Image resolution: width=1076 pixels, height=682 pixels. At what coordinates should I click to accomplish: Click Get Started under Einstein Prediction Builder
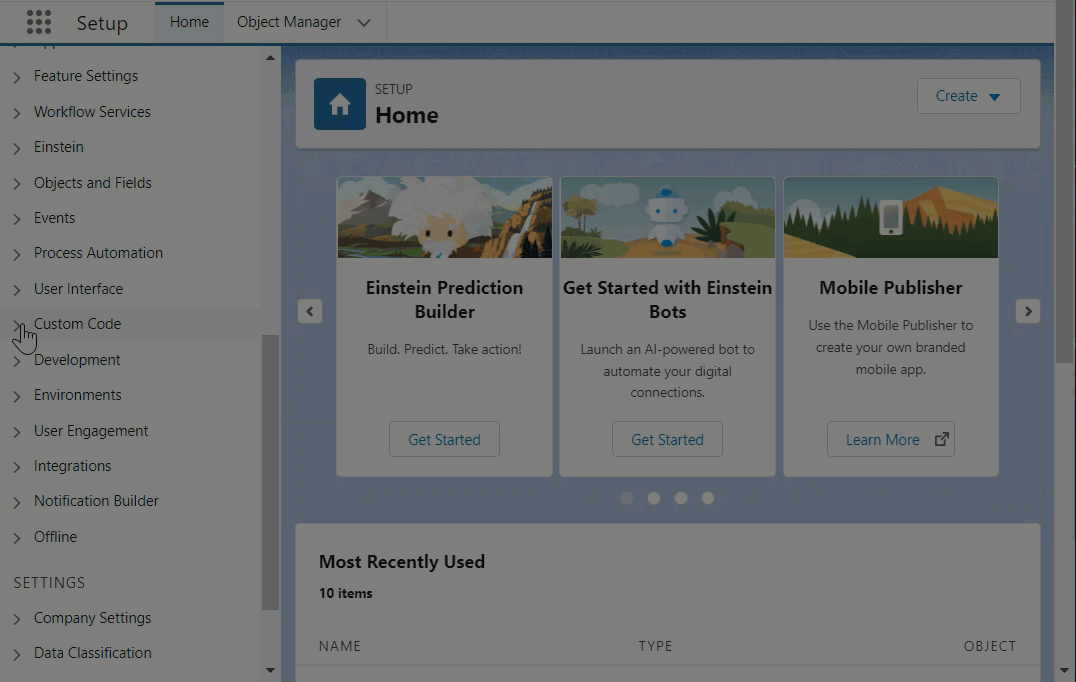click(x=444, y=439)
